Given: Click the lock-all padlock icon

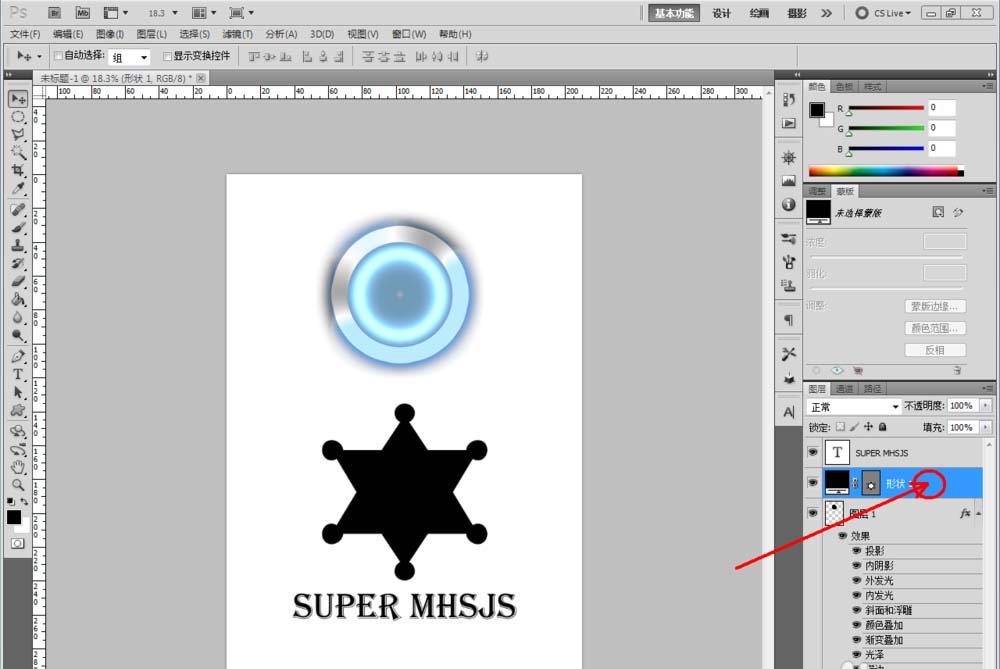Looking at the screenshot, I should click(x=882, y=427).
